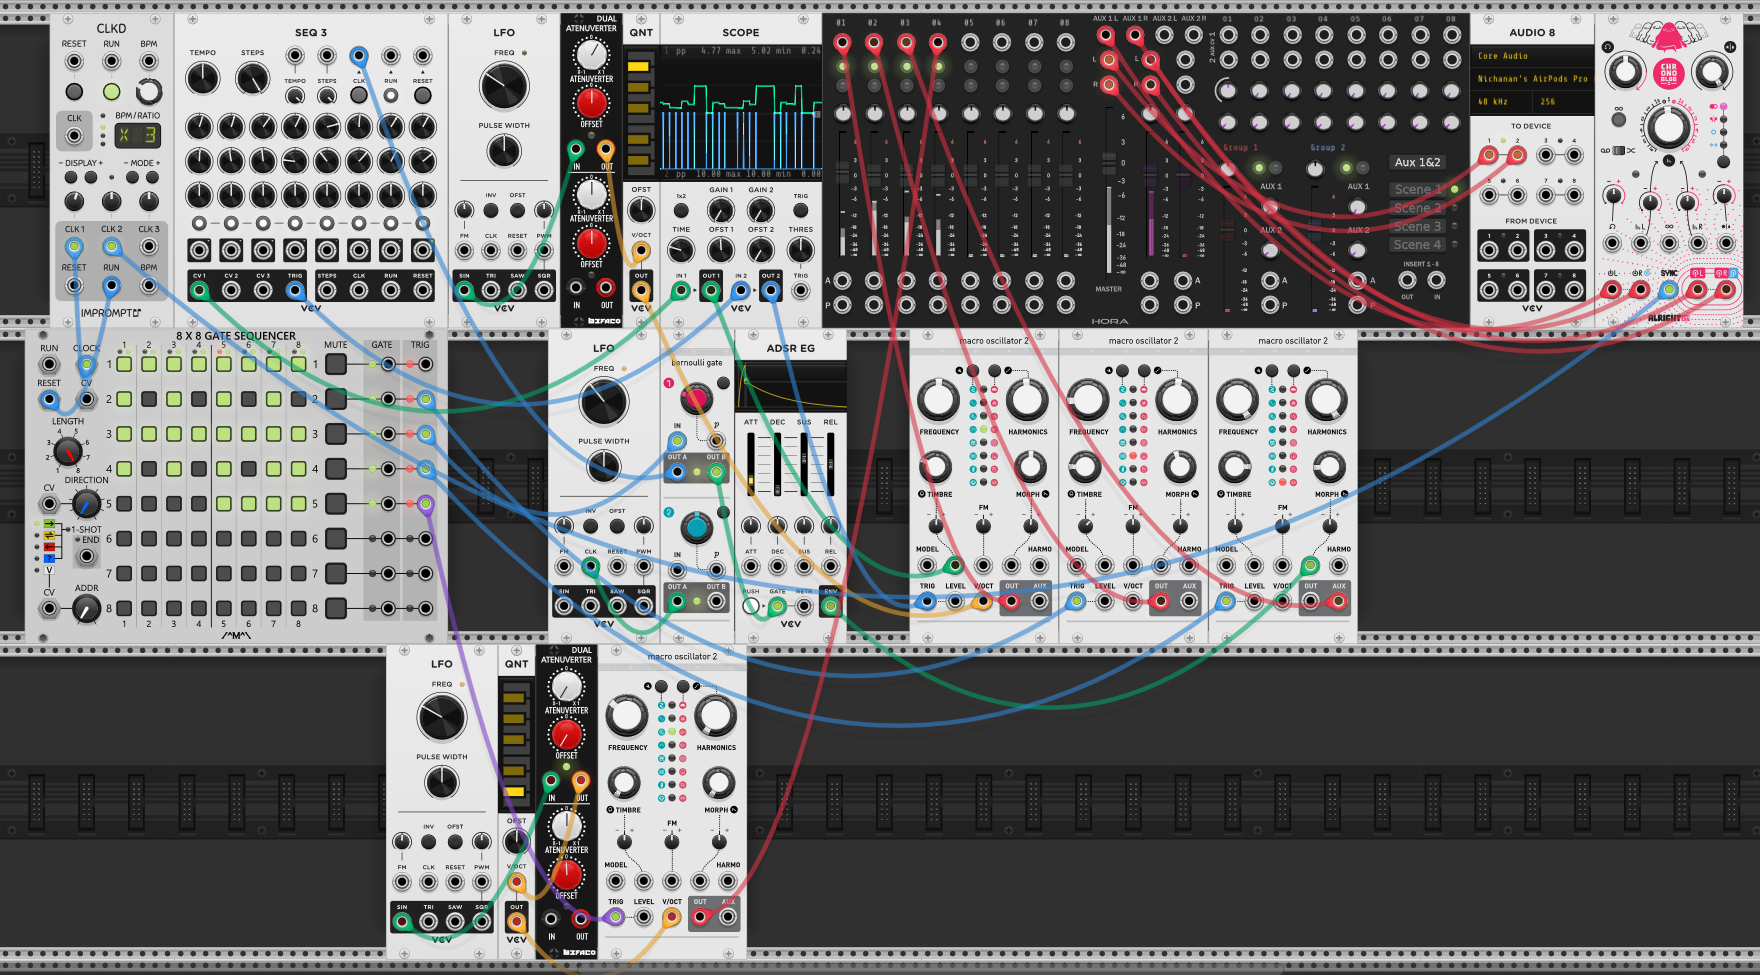Select the yellow ping-pong direction icon on gate sequencer
Screen dimensions: 1760x975
49,535
